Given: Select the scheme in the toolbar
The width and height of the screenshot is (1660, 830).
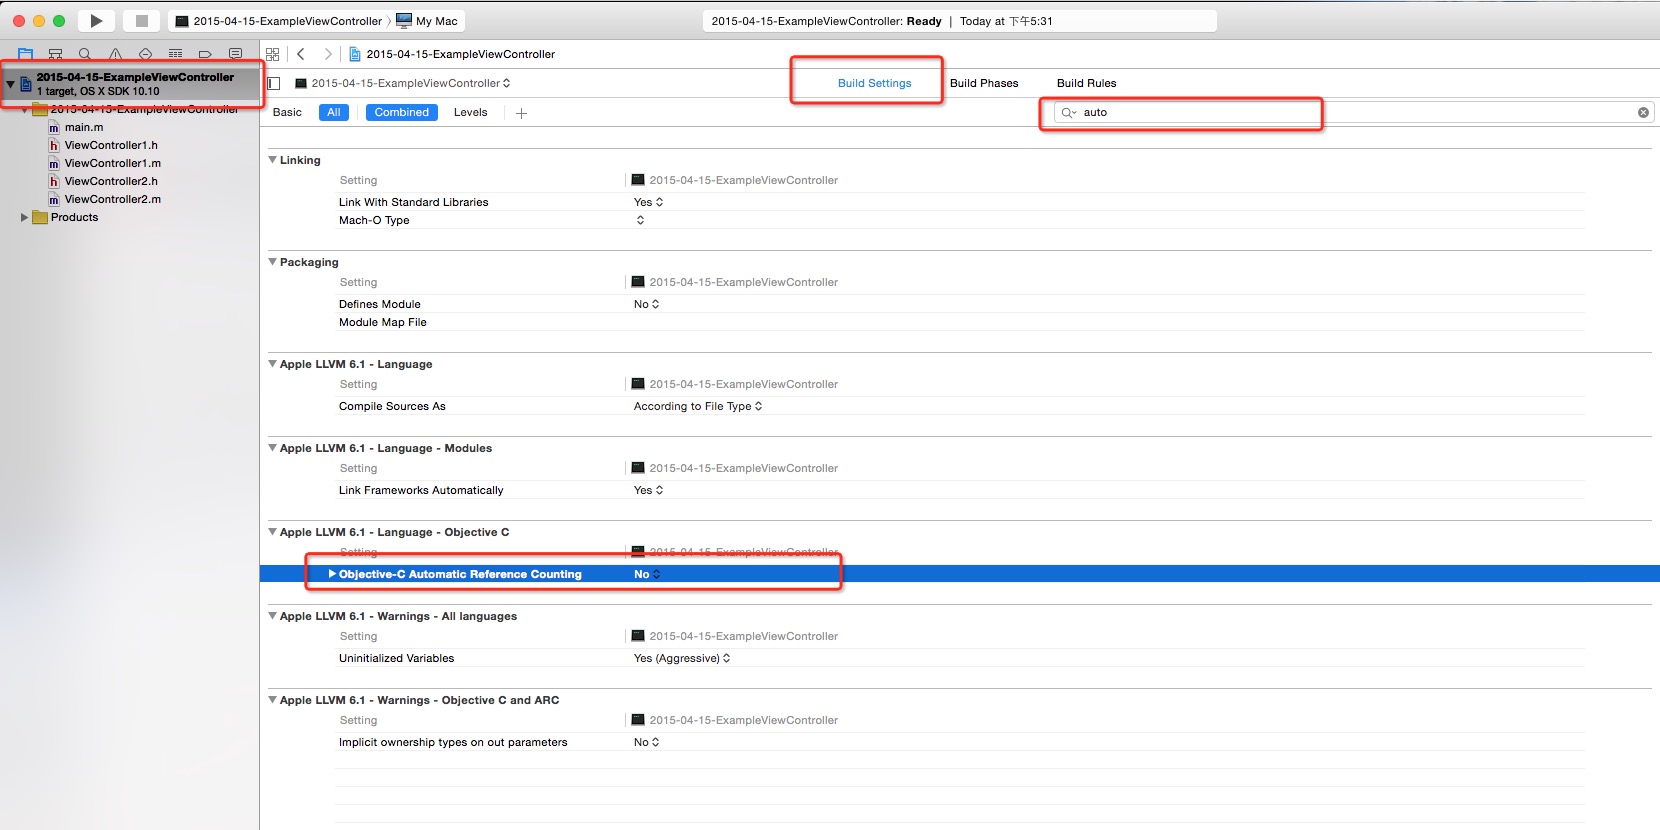Looking at the screenshot, I should [x=279, y=21].
